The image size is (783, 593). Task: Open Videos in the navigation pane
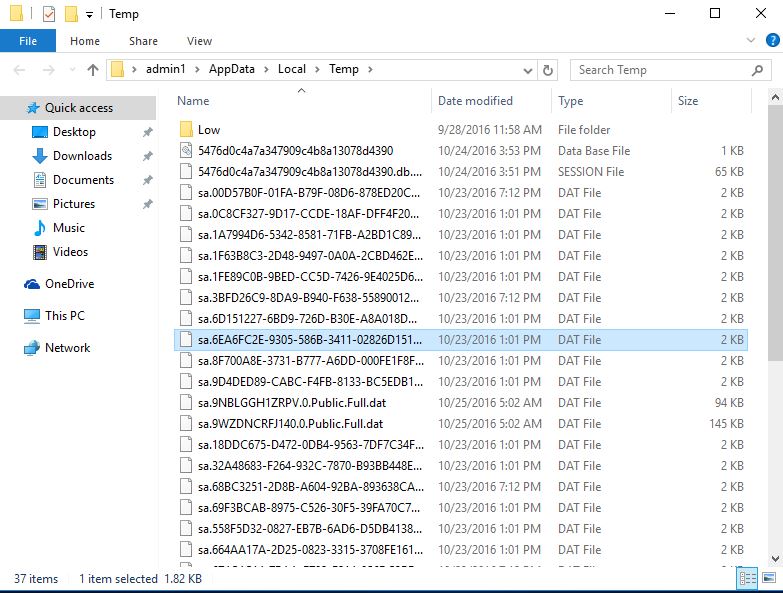point(70,252)
